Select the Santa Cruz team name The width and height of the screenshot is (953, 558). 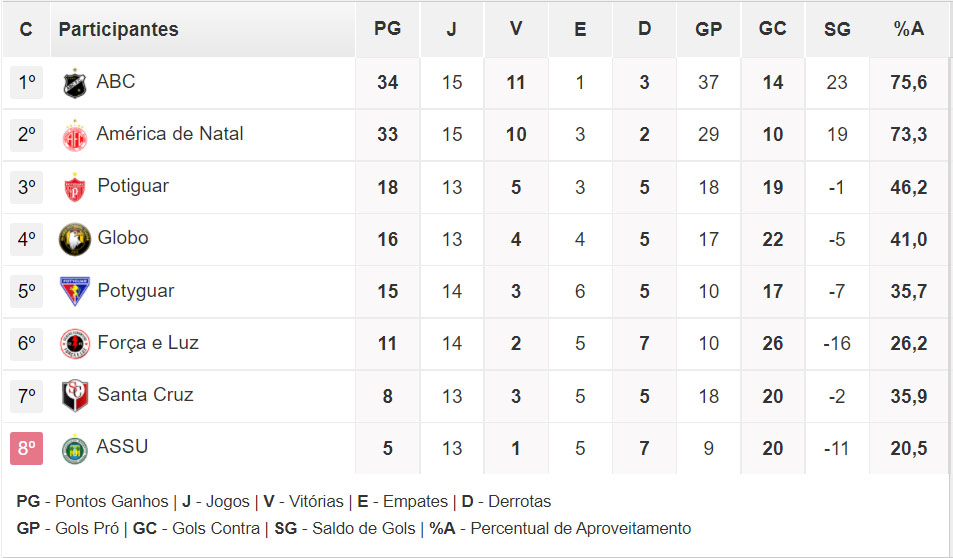[145, 395]
